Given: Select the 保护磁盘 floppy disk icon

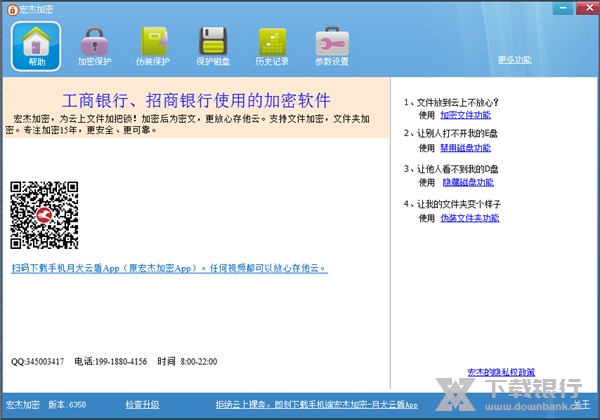Looking at the screenshot, I should pos(213,46).
